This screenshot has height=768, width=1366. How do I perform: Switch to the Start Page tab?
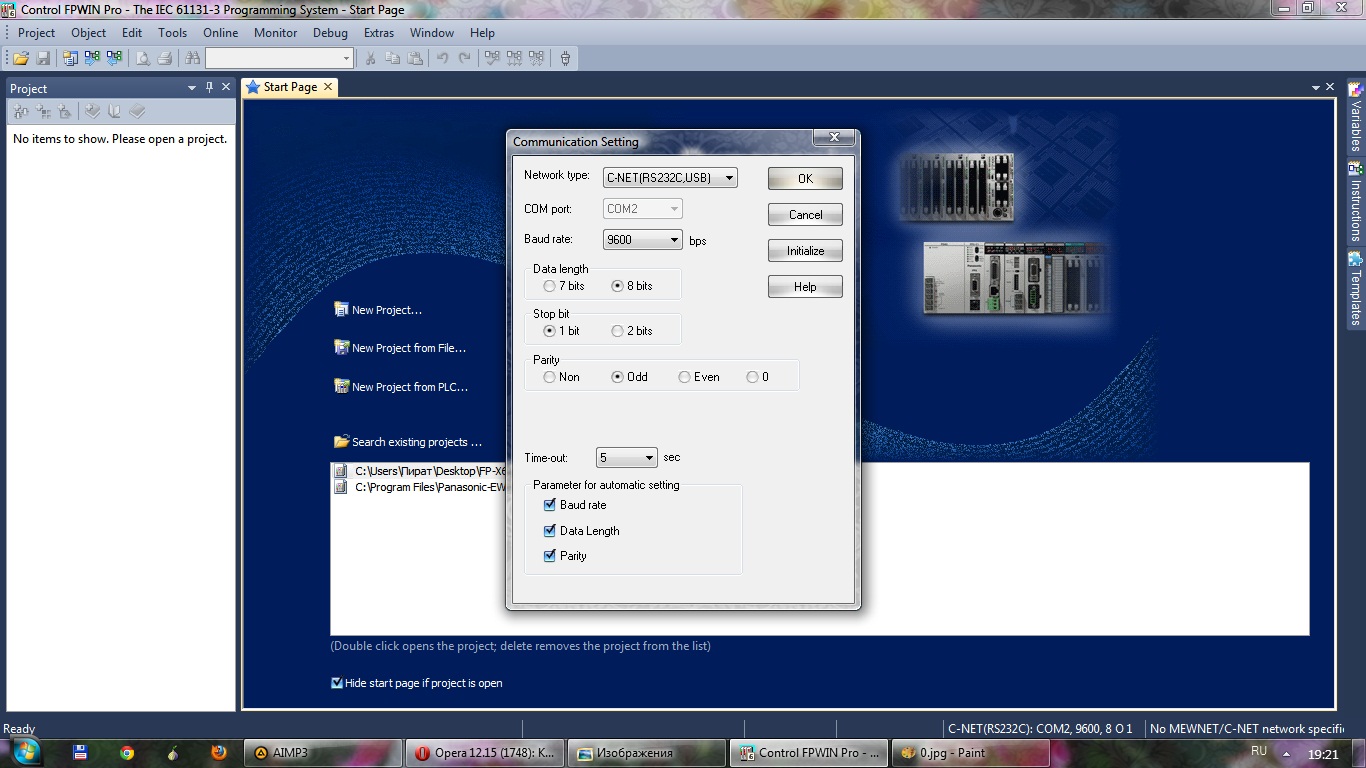pos(290,87)
